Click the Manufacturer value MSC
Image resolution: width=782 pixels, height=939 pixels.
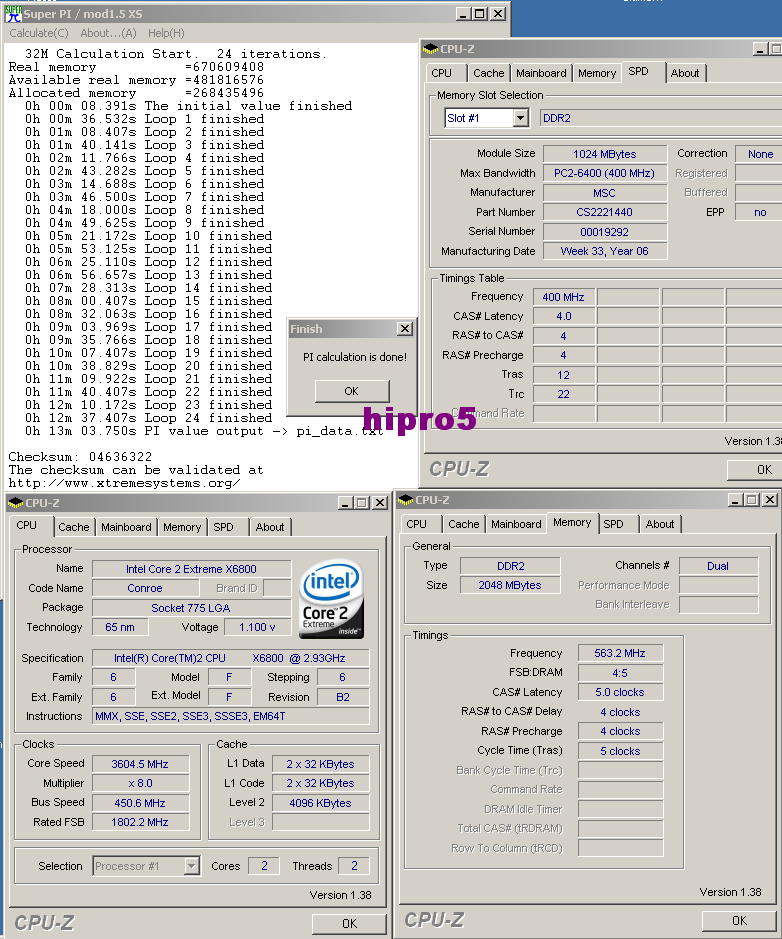coord(605,193)
